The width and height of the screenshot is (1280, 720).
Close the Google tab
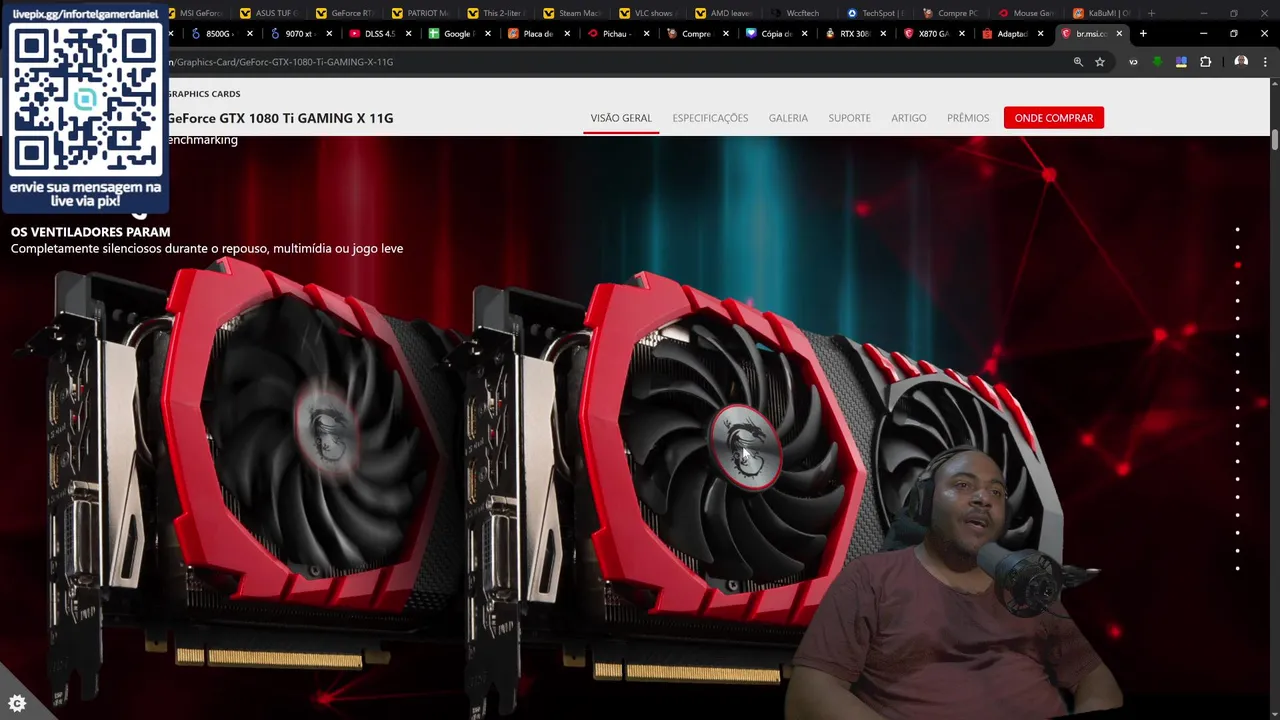[x=488, y=33]
